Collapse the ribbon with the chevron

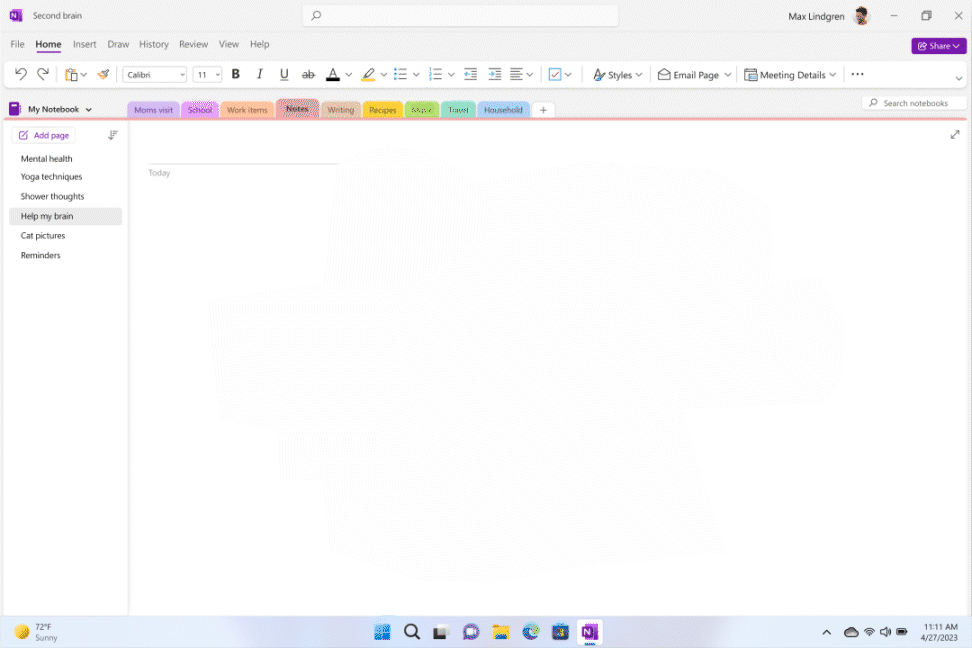959,78
